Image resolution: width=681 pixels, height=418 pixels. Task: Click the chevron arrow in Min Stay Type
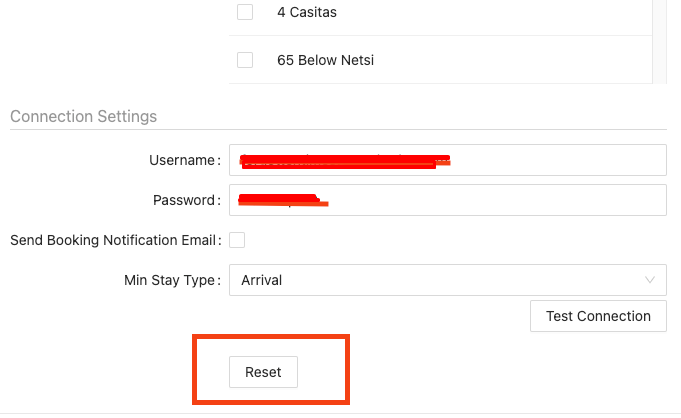(x=650, y=280)
